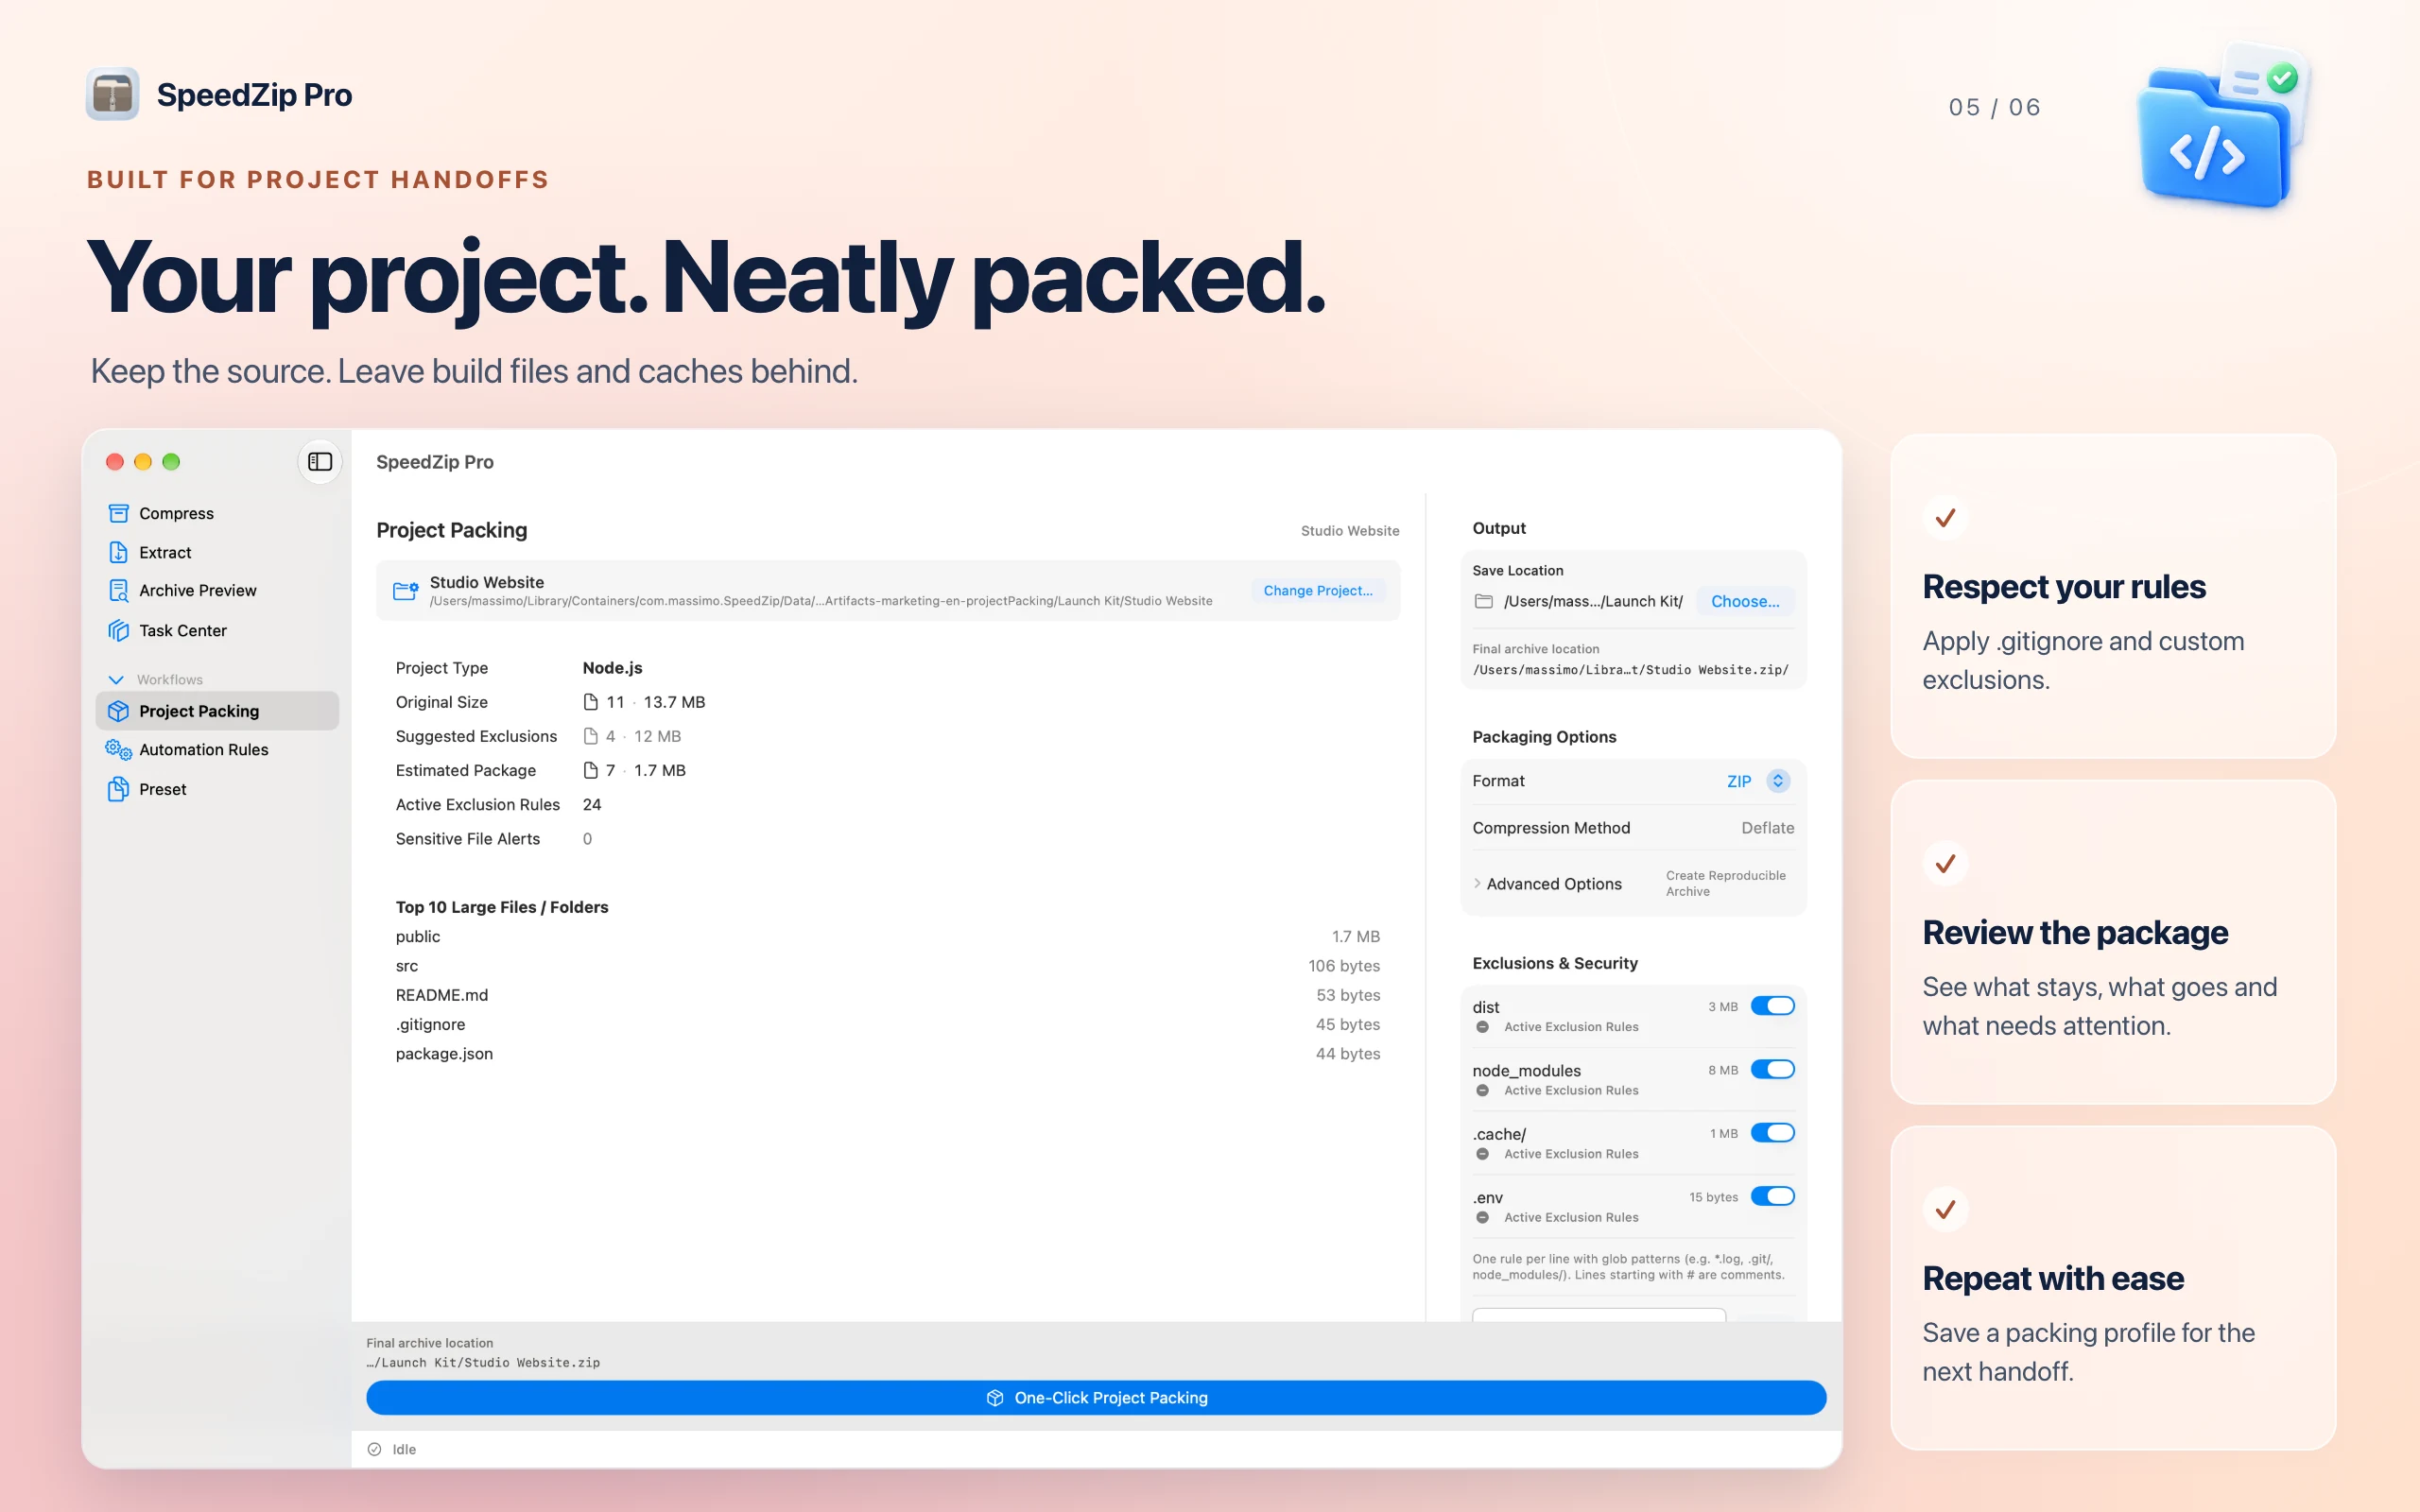Click the Studio Website folder icon
2420x1512 pixels.
point(405,590)
